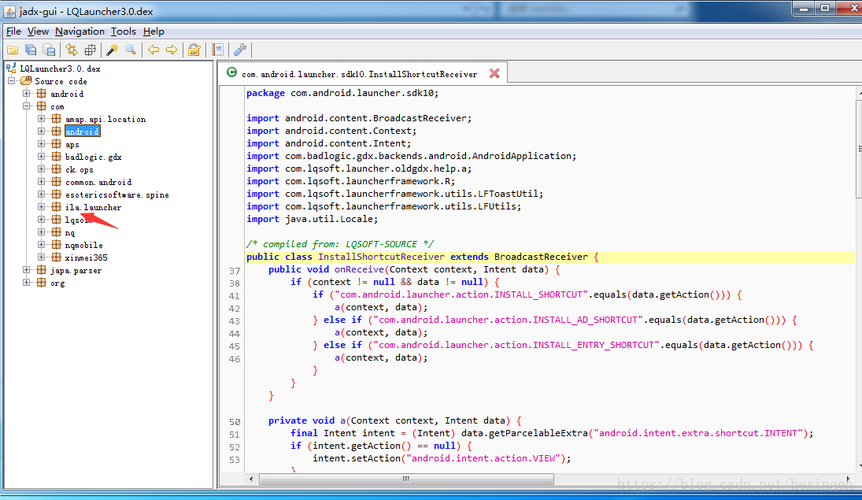Click the "package com.android.launcher.sdk10;" line

click(x=342, y=93)
